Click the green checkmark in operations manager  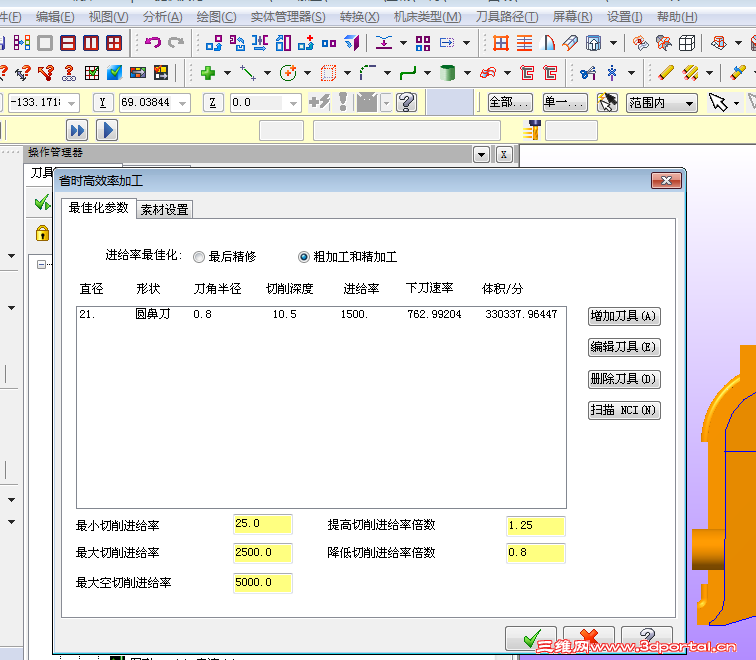point(42,202)
